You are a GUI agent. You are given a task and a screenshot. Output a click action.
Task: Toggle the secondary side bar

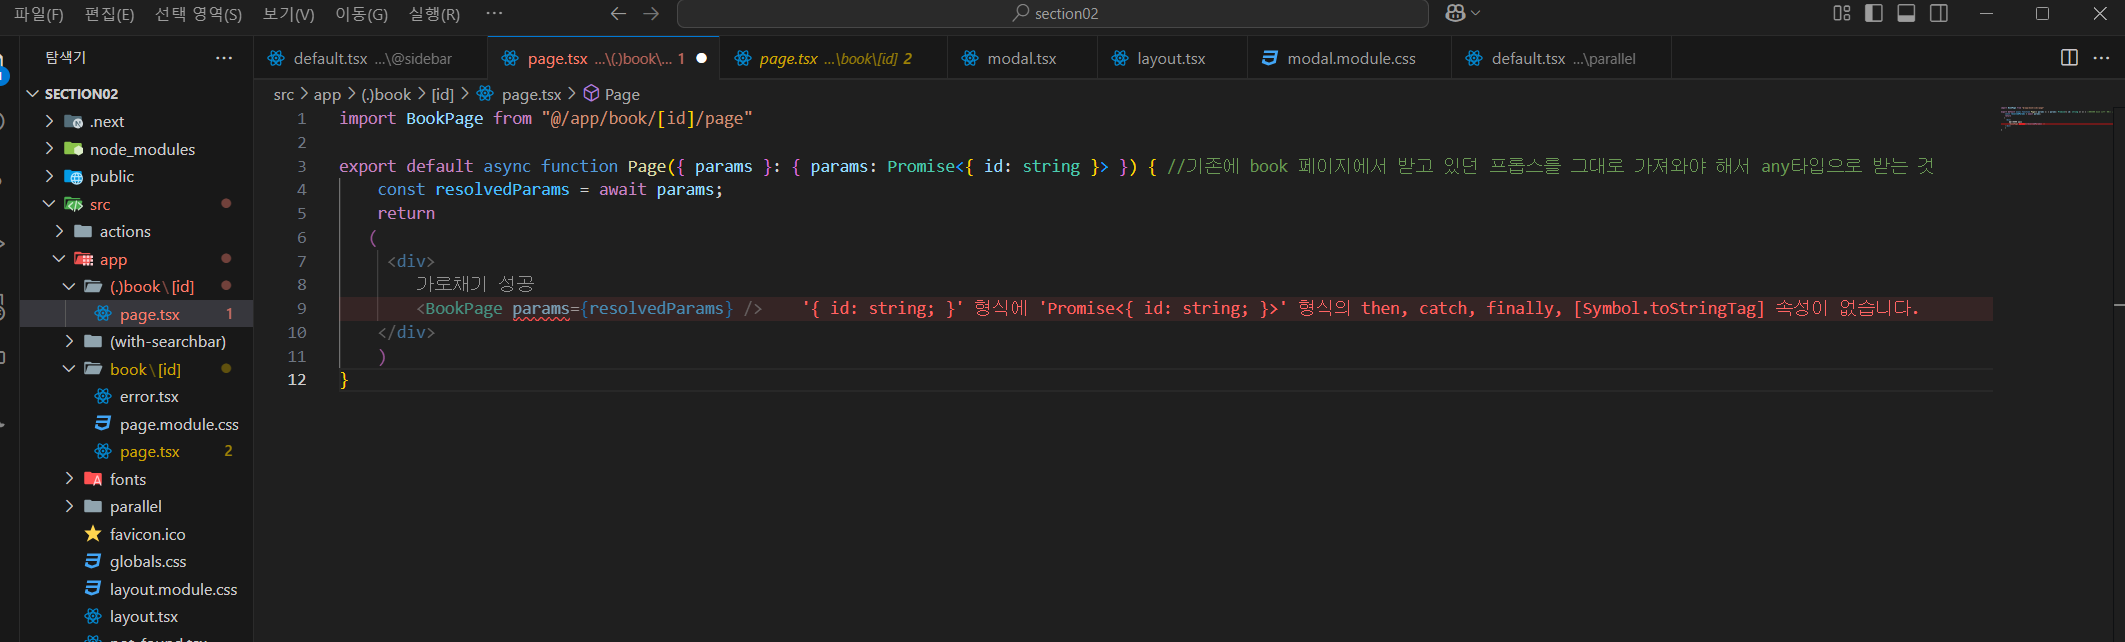coord(1939,13)
